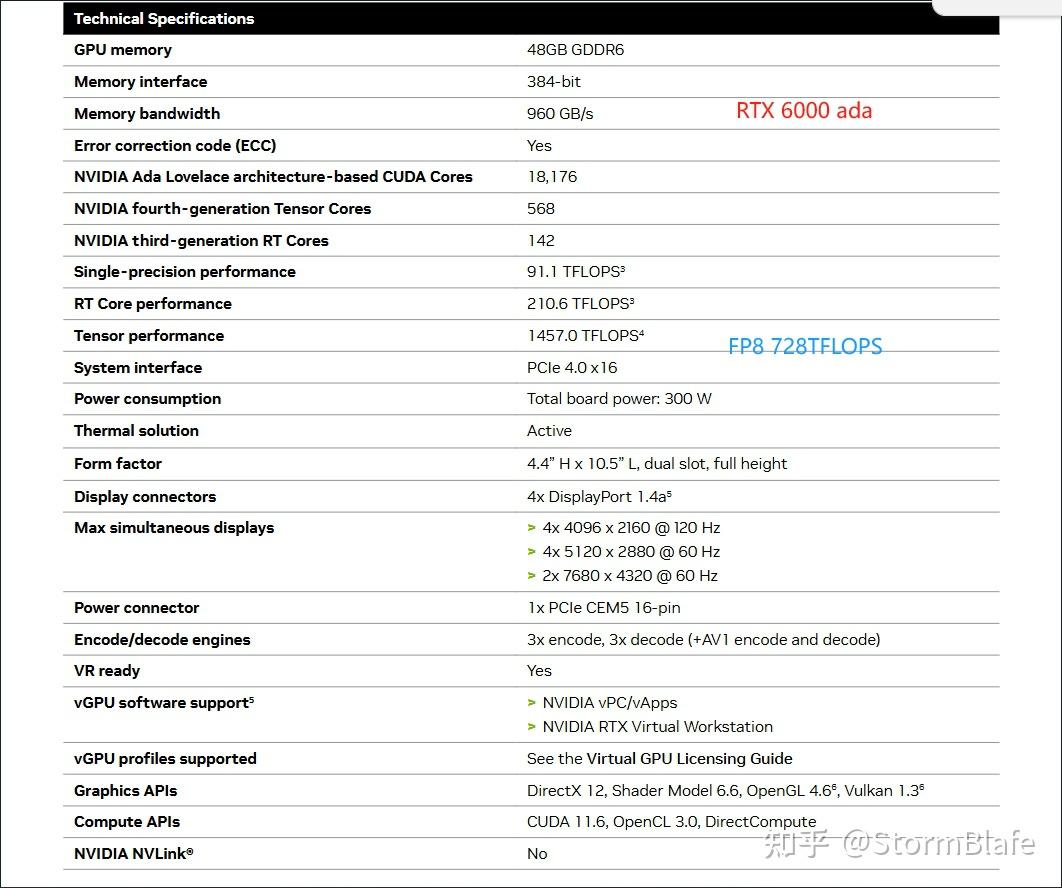The height and width of the screenshot is (888, 1062).
Task: Select the Active thermal value
Action: [549, 431]
